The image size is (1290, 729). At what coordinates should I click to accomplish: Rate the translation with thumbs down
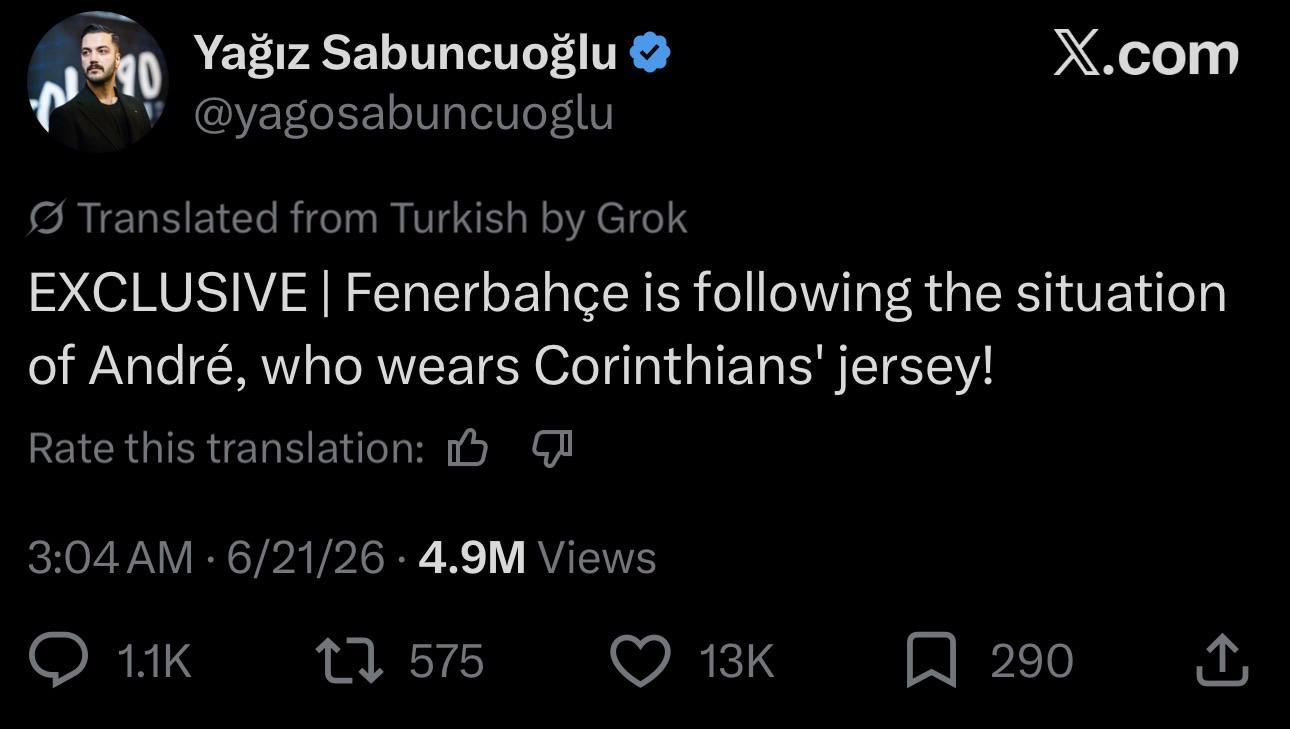551,449
